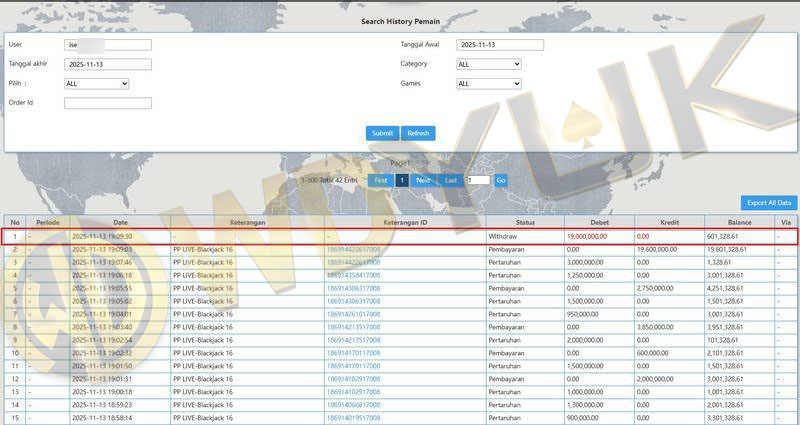Open the Pilih dropdown
Screen dimensions: 800x425
click(x=96, y=84)
